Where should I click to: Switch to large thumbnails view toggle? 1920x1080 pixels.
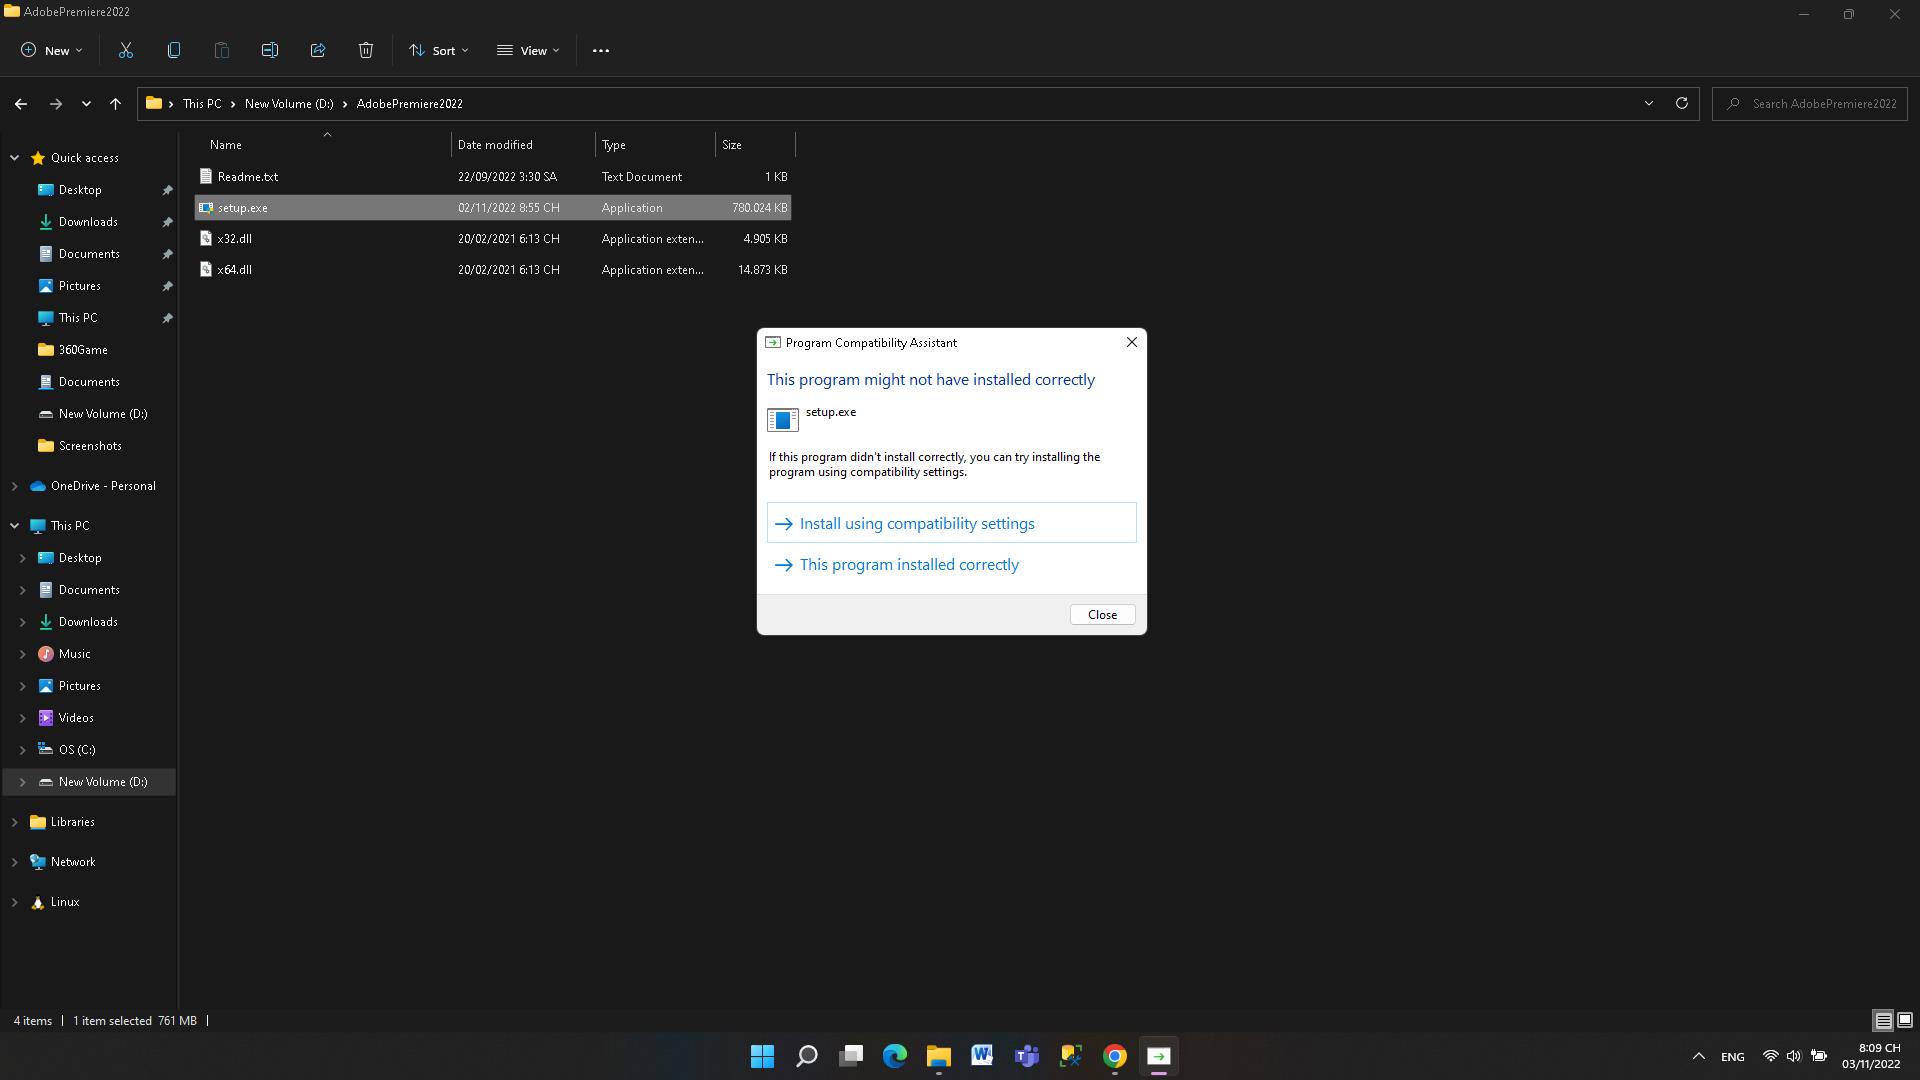(1905, 1020)
